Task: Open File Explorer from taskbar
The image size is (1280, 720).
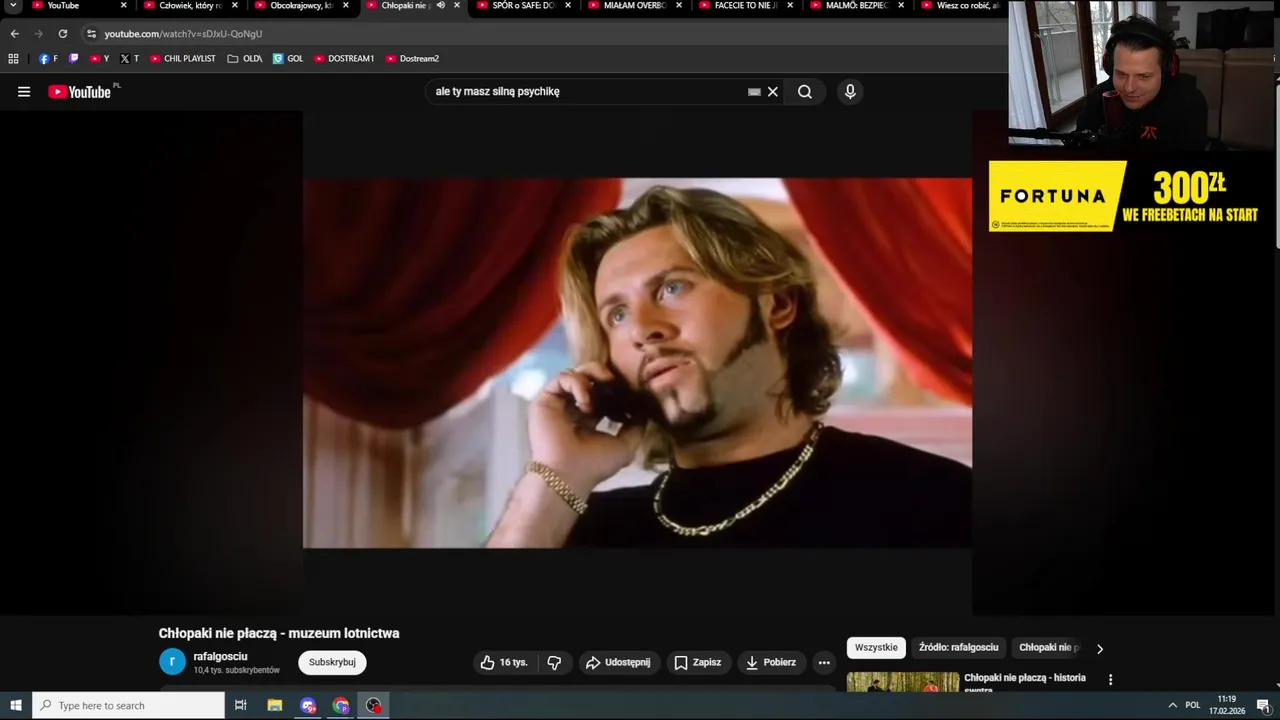Action: click(x=275, y=705)
